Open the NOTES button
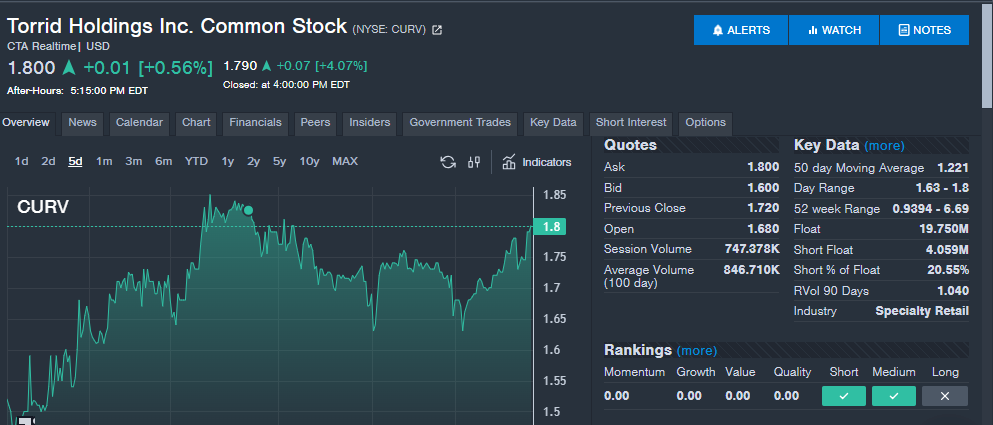The height and width of the screenshot is (425, 993). (x=924, y=30)
